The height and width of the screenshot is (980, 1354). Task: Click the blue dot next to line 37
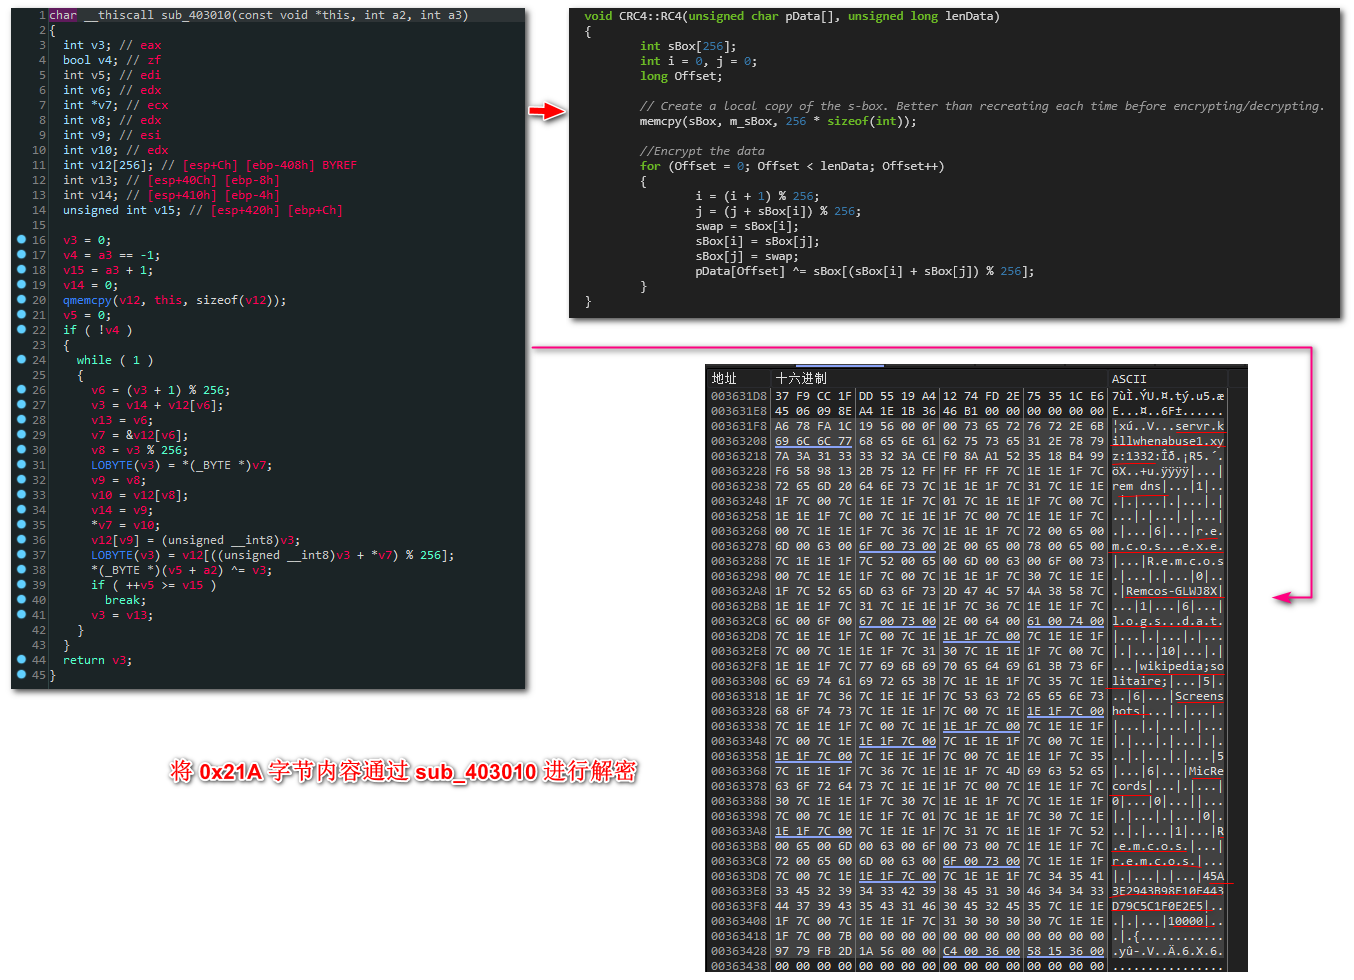coord(22,555)
